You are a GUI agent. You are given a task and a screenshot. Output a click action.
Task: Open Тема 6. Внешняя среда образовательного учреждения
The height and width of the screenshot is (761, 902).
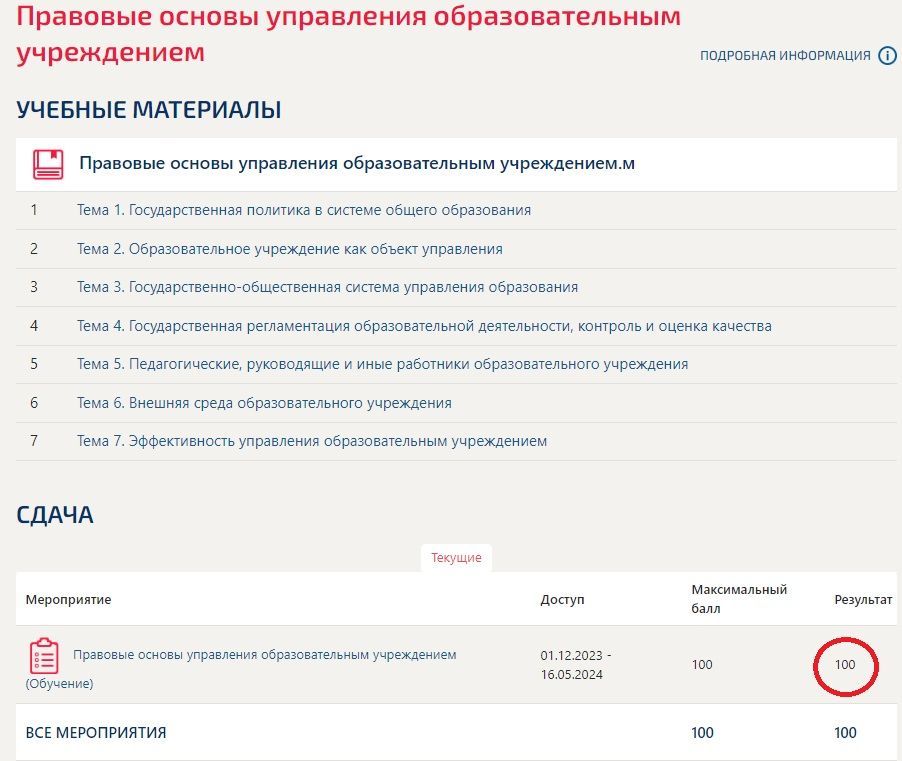click(264, 403)
